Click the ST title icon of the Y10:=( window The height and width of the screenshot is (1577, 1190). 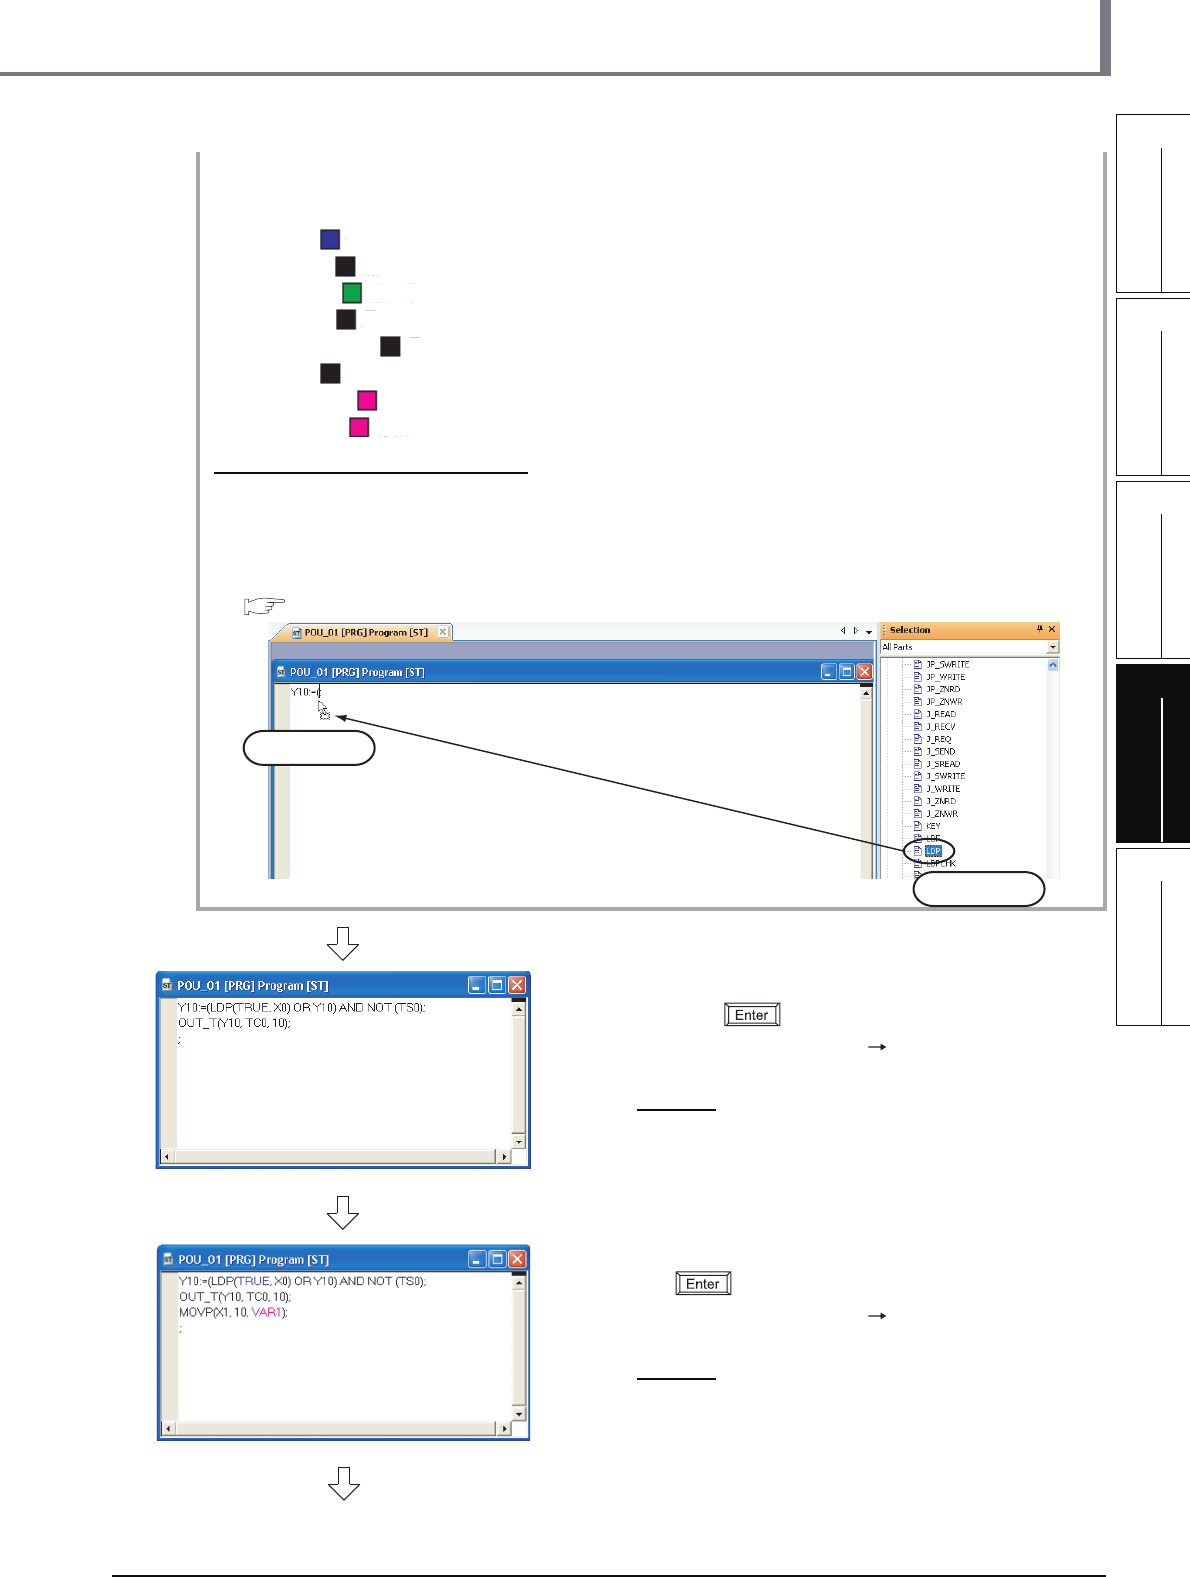(x=282, y=672)
